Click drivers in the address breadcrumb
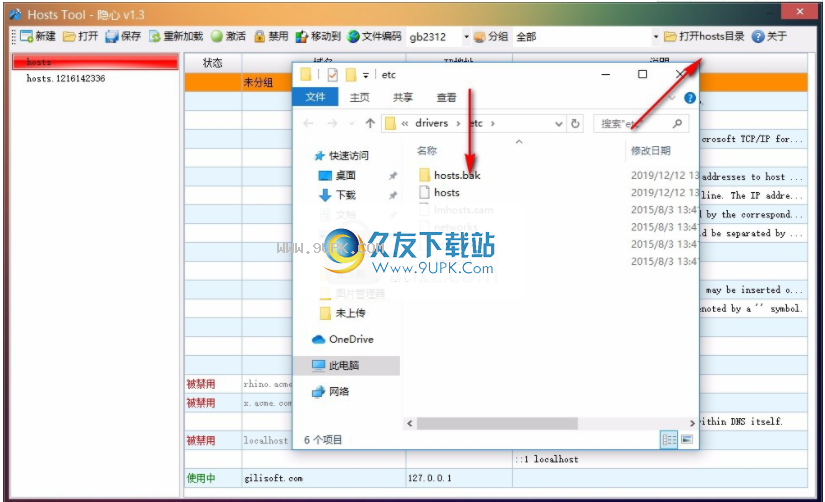Image resolution: width=825 pixels, height=502 pixels. click(431, 123)
